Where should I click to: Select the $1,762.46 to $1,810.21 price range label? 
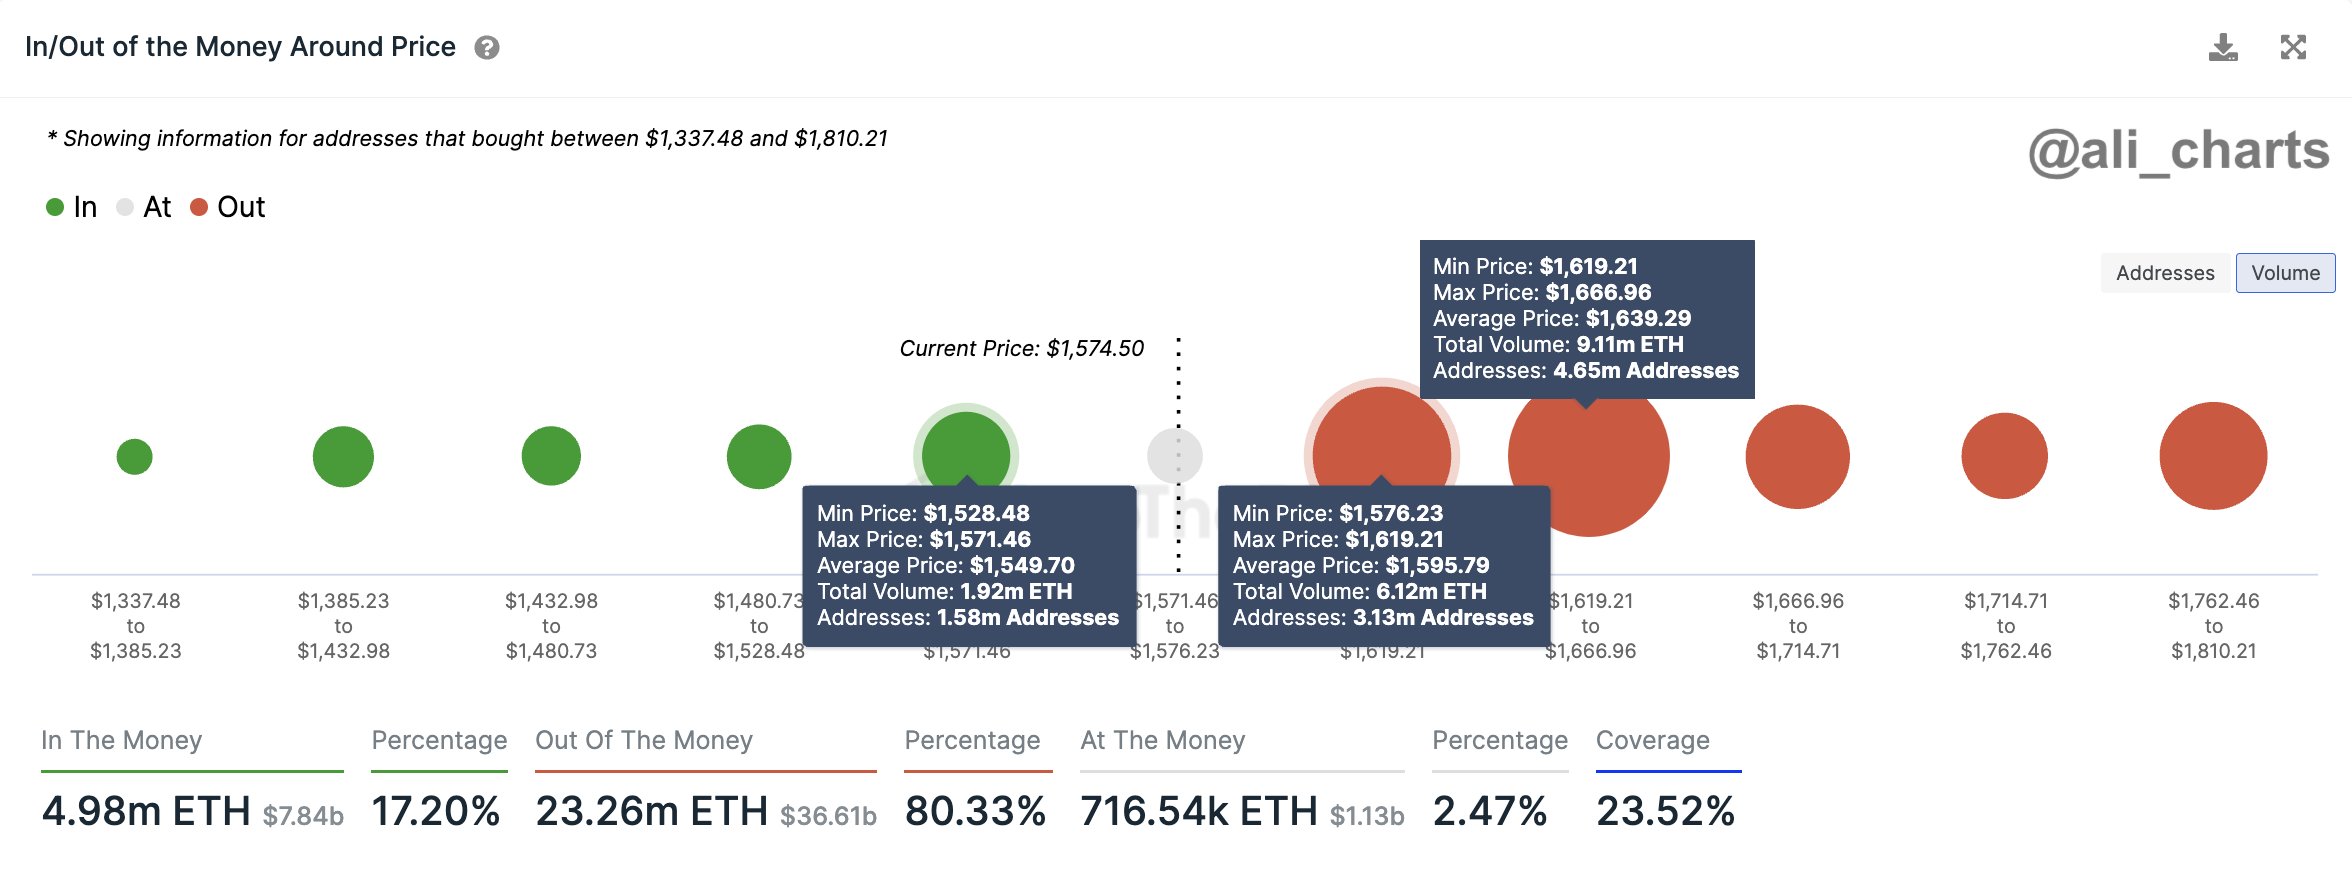[x=2213, y=625]
